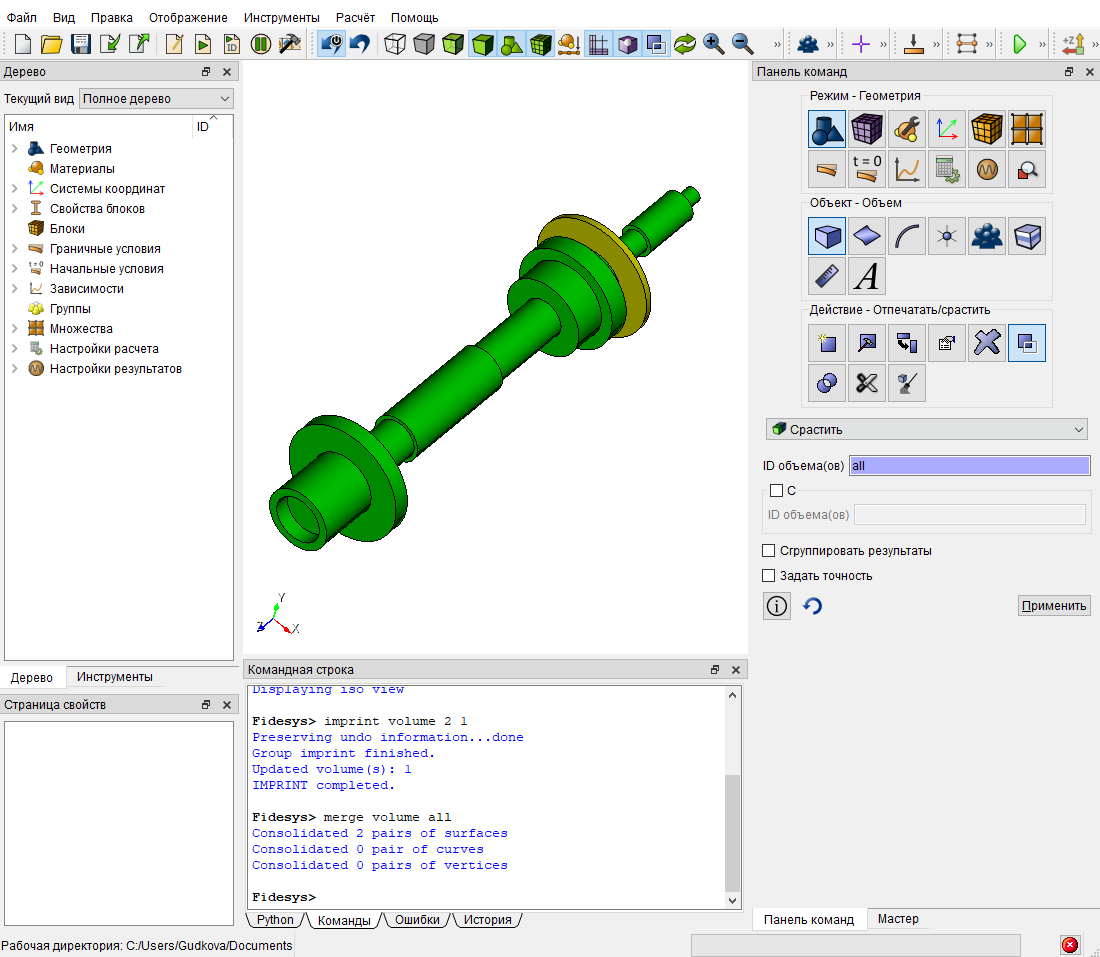The image size is (1100, 957).
Task: Select Блоки in the tree
Action: tap(67, 229)
